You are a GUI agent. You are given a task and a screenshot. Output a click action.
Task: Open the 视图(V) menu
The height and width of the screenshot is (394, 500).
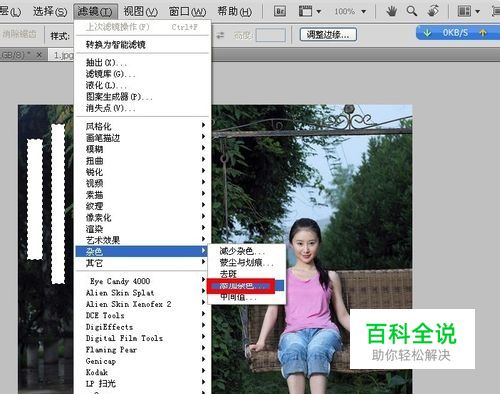pyautogui.click(x=141, y=12)
